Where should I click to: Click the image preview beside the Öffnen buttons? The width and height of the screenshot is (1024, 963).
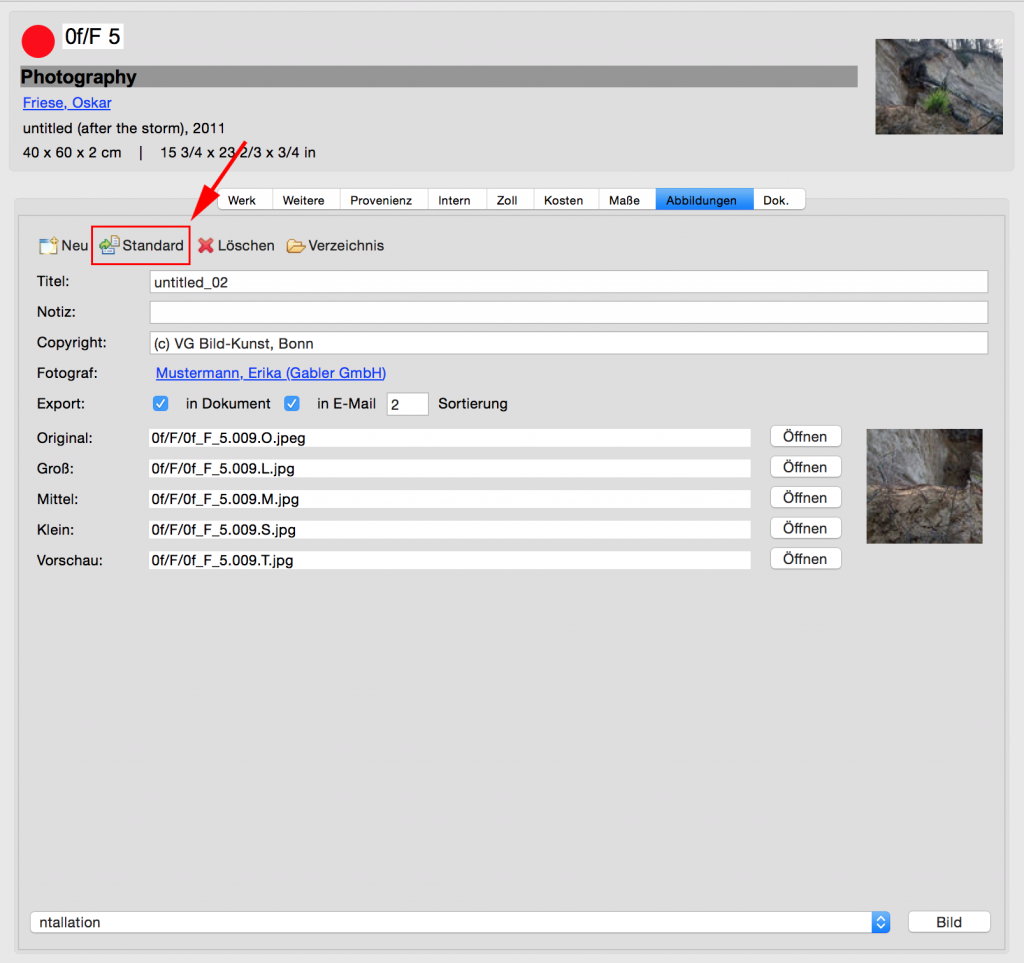tap(924, 486)
